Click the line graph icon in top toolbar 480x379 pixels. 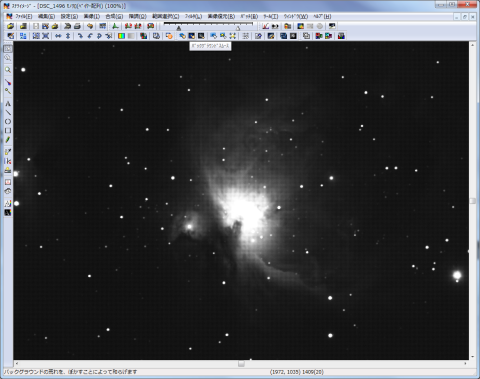266,26
